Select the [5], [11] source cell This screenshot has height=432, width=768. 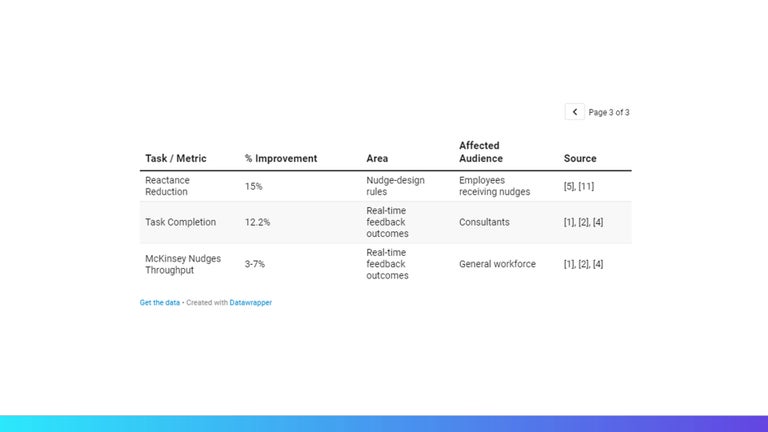point(578,186)
